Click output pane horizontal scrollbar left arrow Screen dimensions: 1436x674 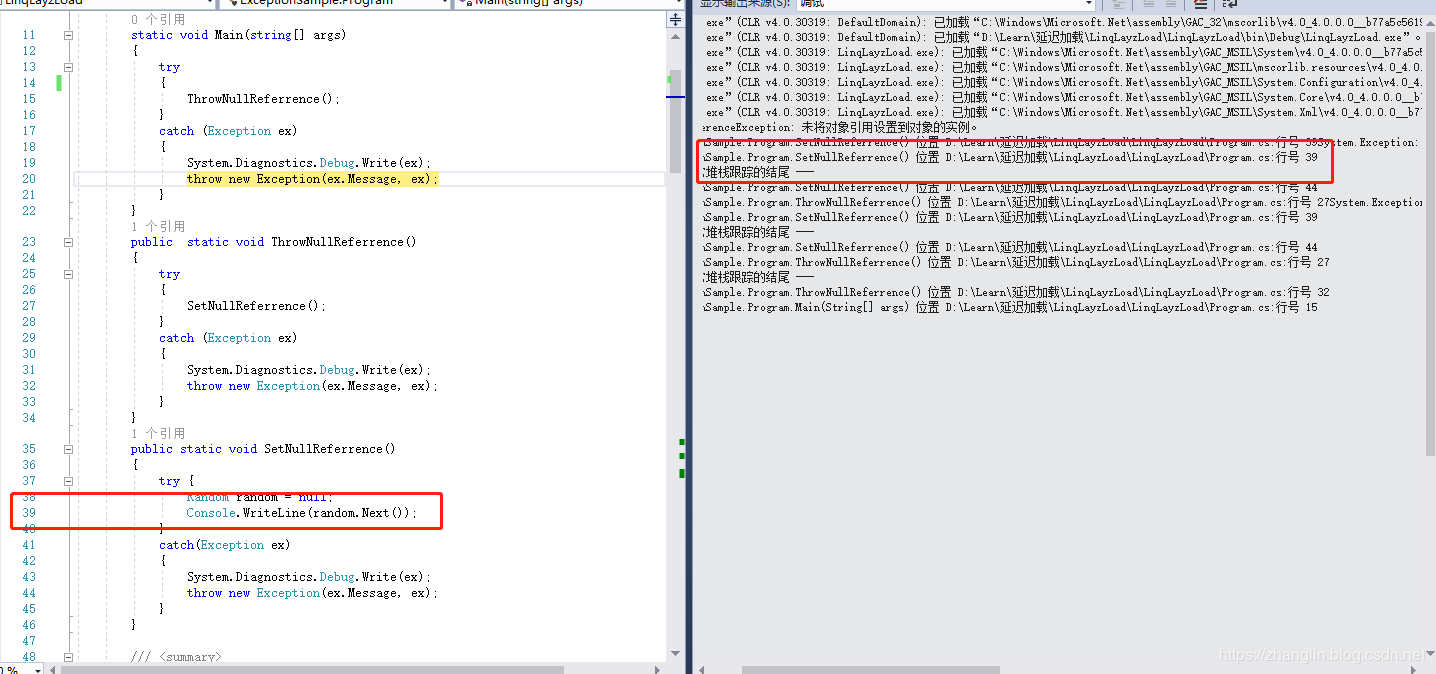pyautogui.click(x=703, y=669)
